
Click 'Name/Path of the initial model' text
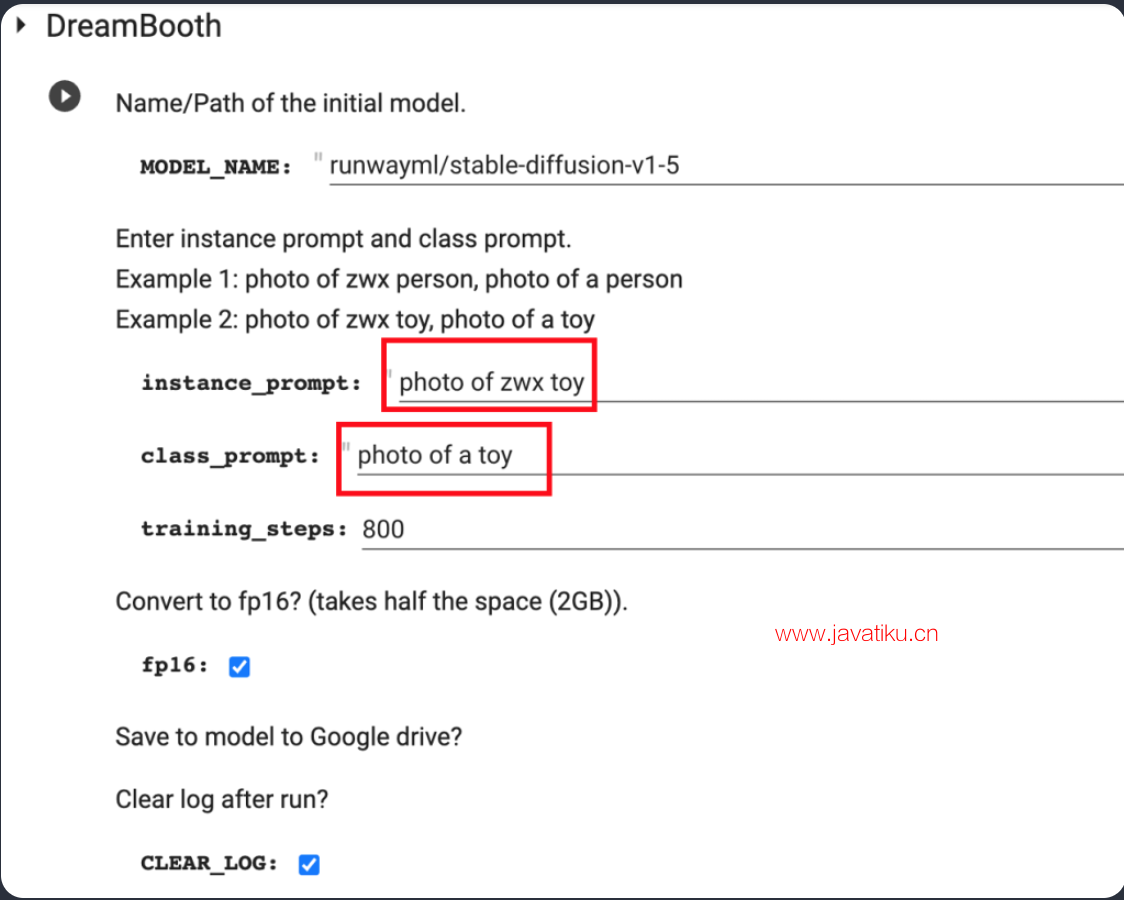(x=290, y=103)
